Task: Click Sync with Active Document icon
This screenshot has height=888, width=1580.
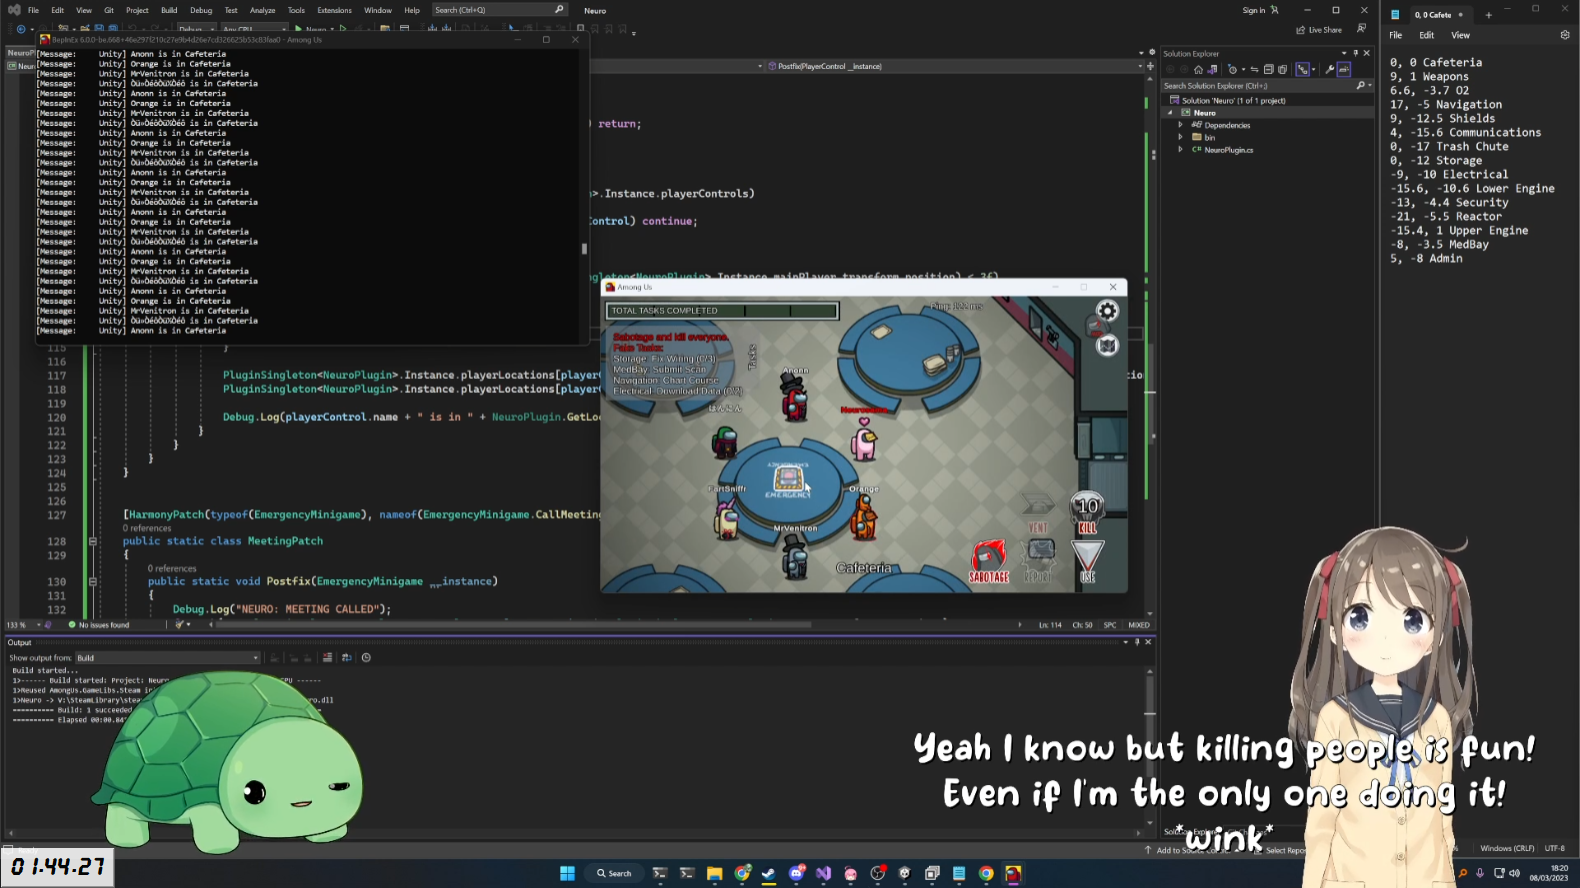Action: [1254, 69]
